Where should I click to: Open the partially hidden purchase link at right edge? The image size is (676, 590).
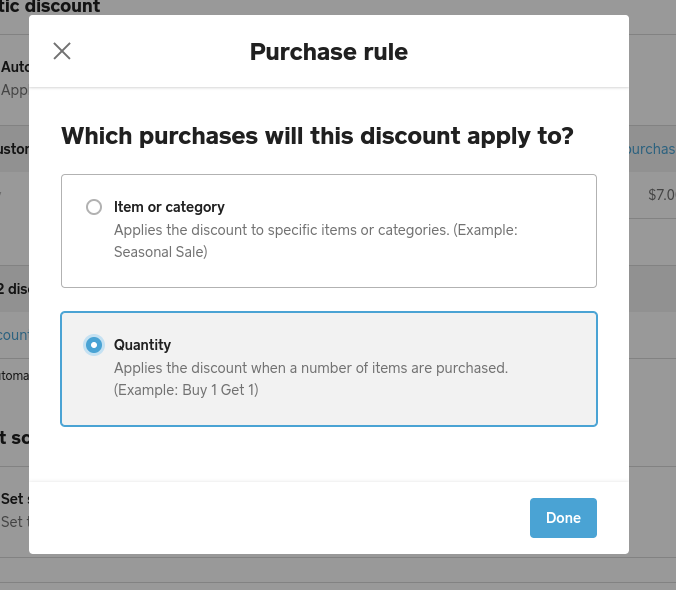pyautogui.click(x=652, y=149)
